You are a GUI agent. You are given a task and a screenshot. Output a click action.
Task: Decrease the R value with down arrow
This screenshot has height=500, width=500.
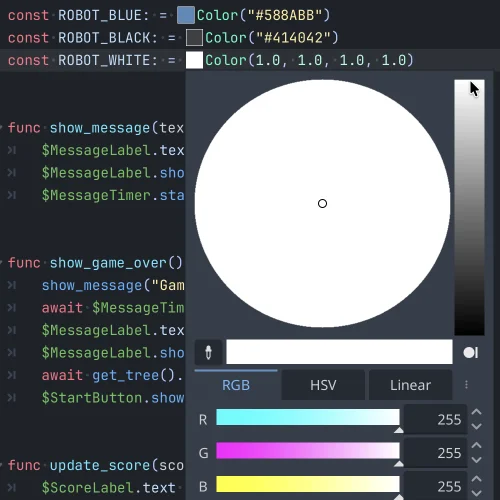tap(477, 426)
